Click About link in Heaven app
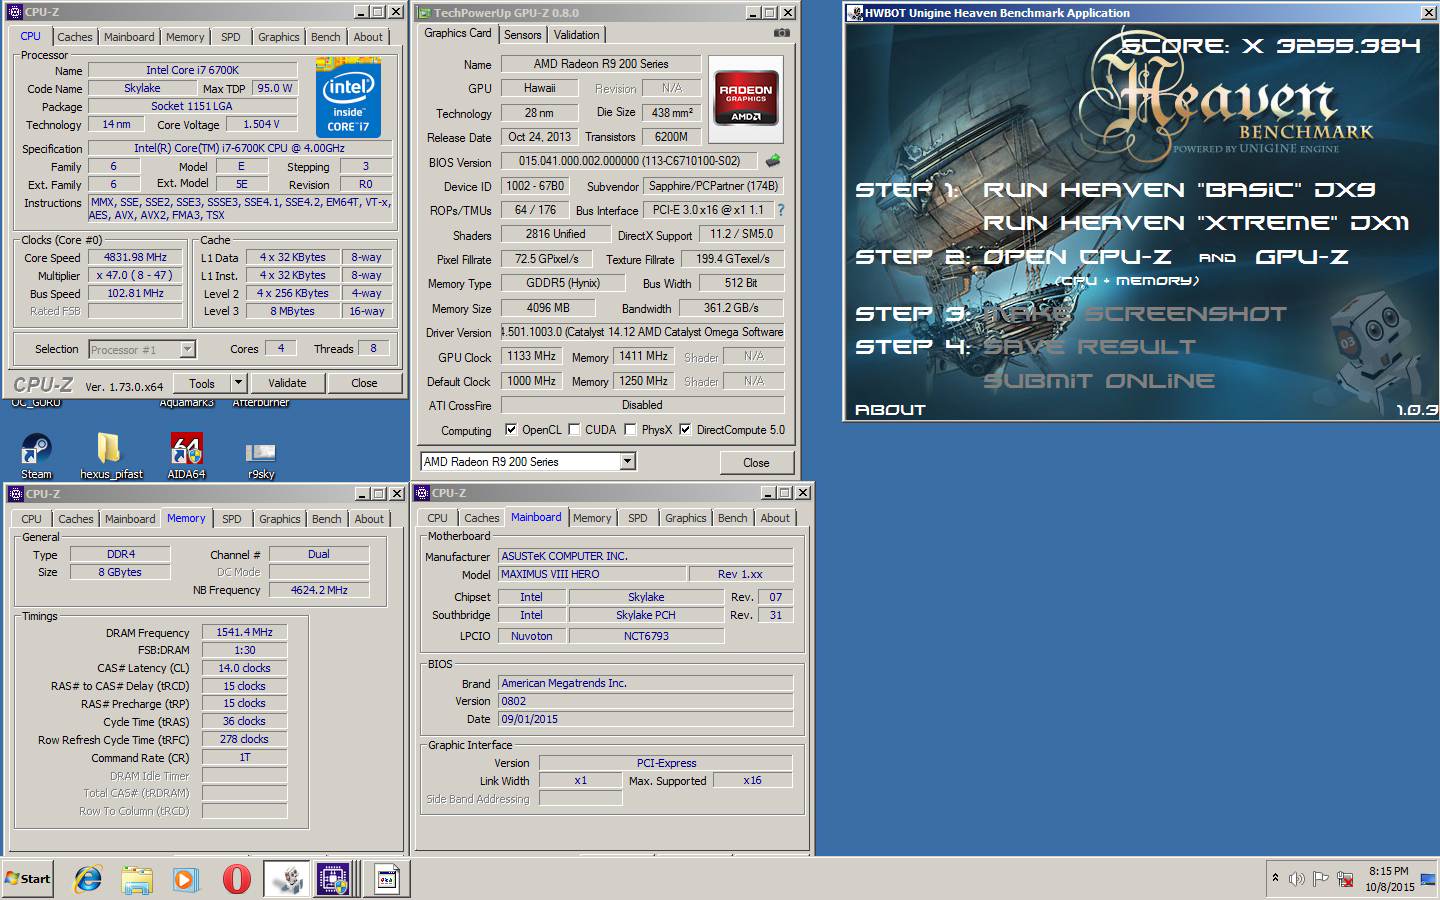Image resolution: width=1440 pixels, height=900 pixels. [890, 410]
